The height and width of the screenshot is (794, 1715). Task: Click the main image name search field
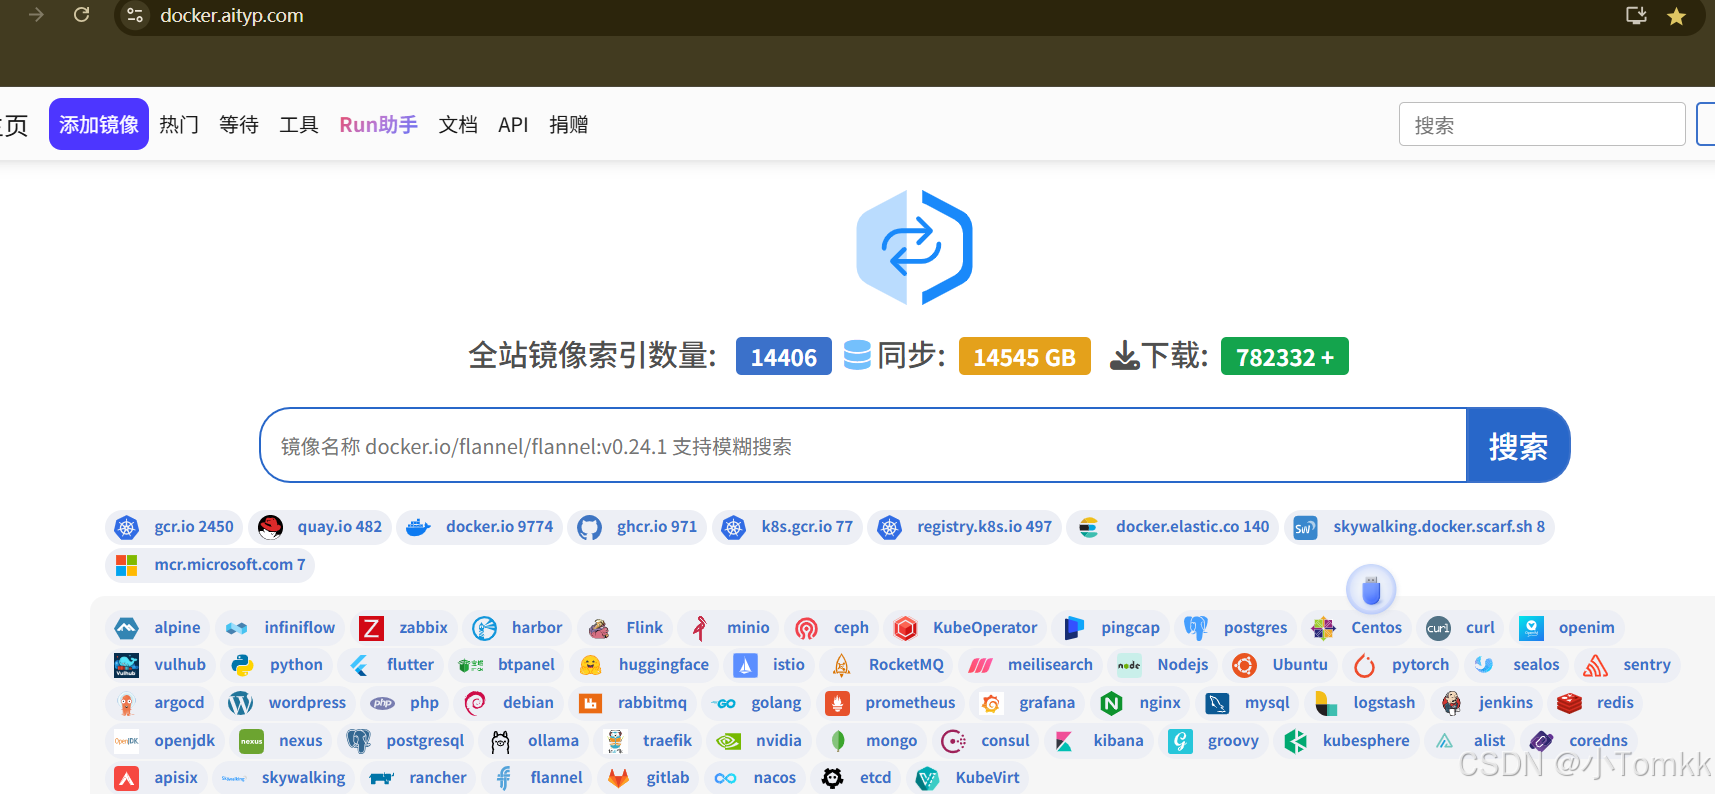(x=863, y=445)
